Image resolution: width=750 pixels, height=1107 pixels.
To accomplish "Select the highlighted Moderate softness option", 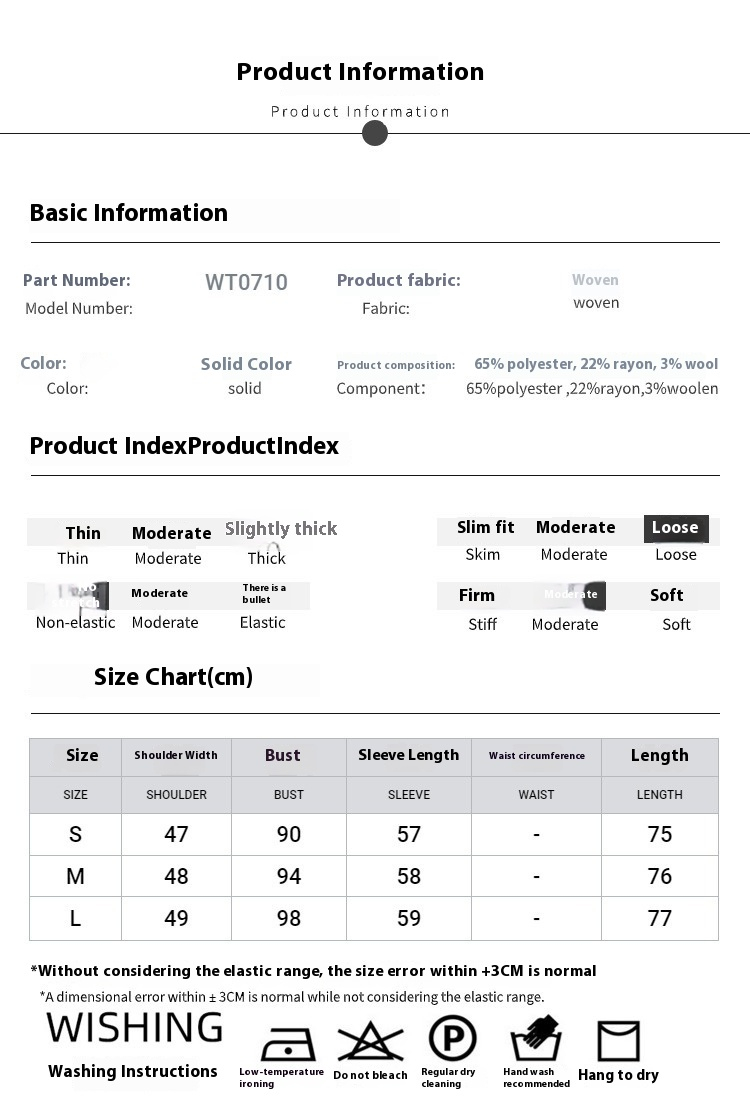I will [570, 595].
